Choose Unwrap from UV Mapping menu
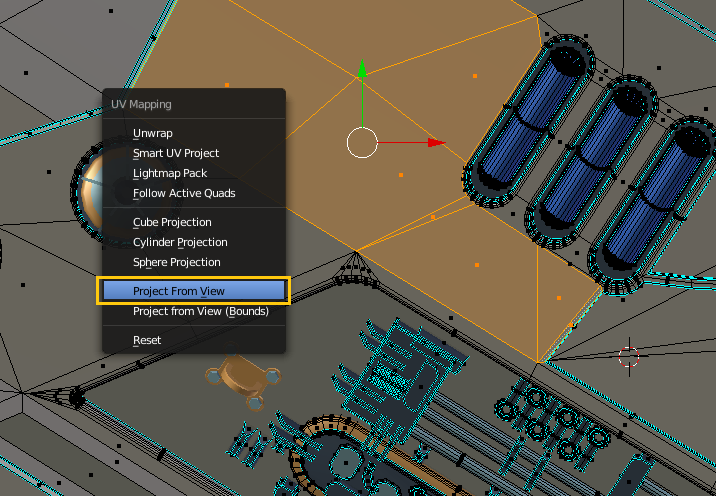Screen dimensions: 716x496 (194, 133)
